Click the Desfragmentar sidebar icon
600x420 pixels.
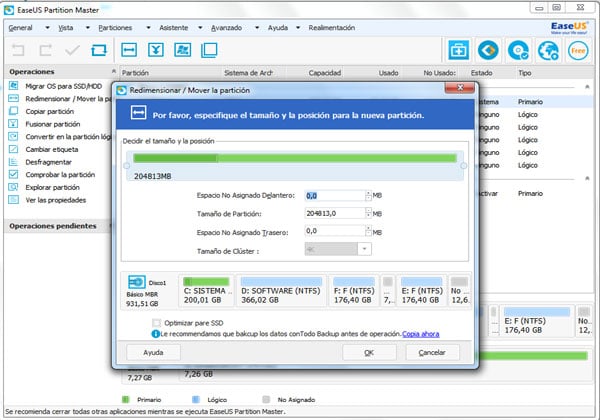point(13,161)
